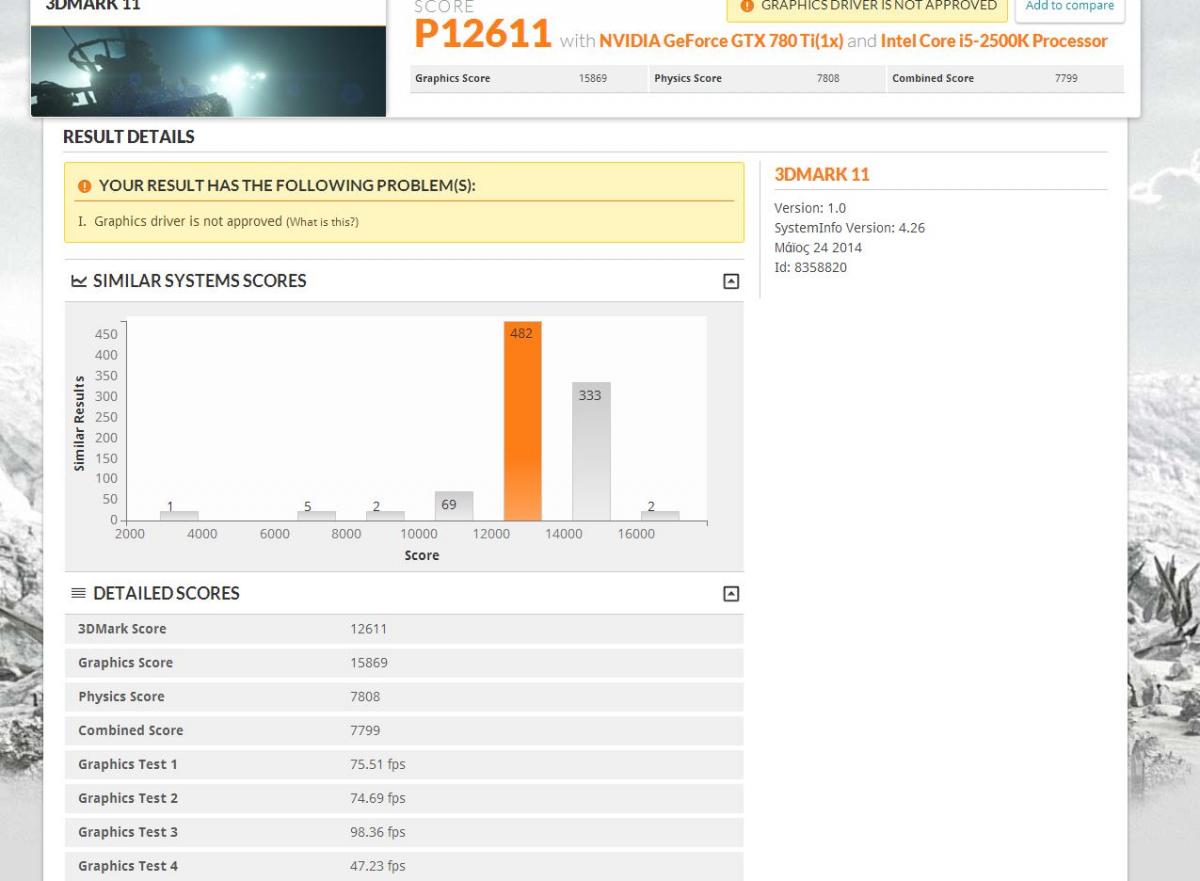The image size is (1200, 881).
Task: Click the list icon beside Detailed Scores
Action: point(79,594)
